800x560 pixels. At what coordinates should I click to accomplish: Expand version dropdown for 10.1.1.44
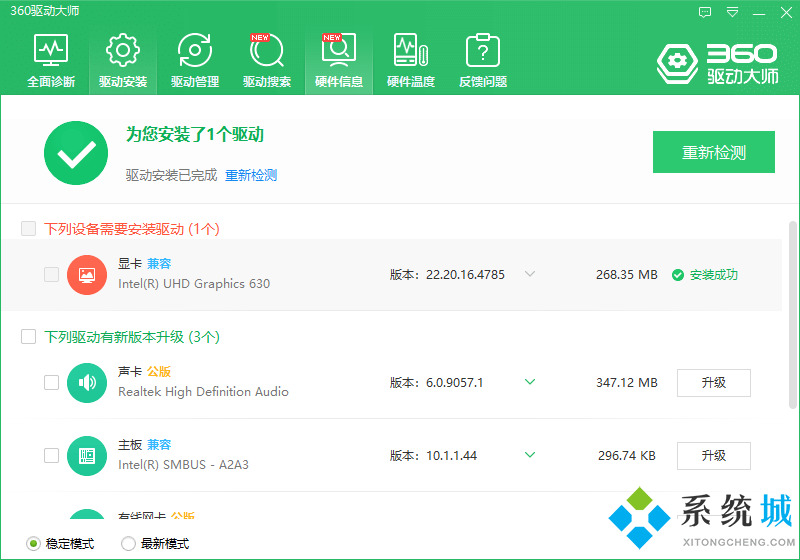click(x=530, y=454)
